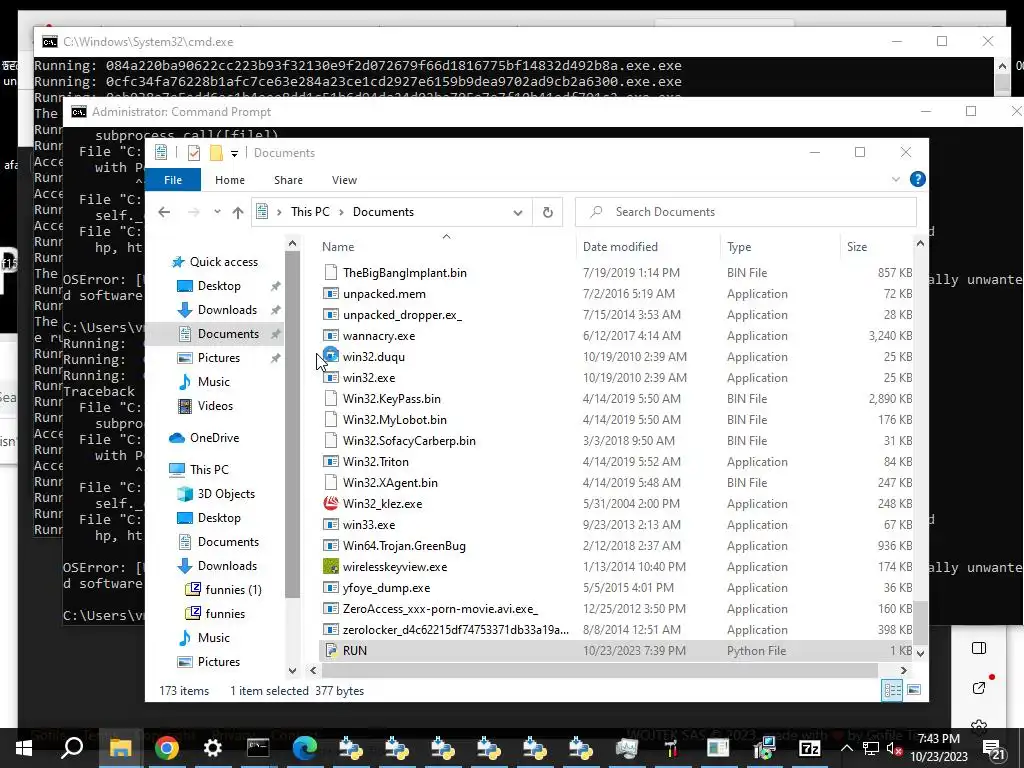Open Google Chrome from the taskbar
This screenshot has height=768, width=1024.
167,748
